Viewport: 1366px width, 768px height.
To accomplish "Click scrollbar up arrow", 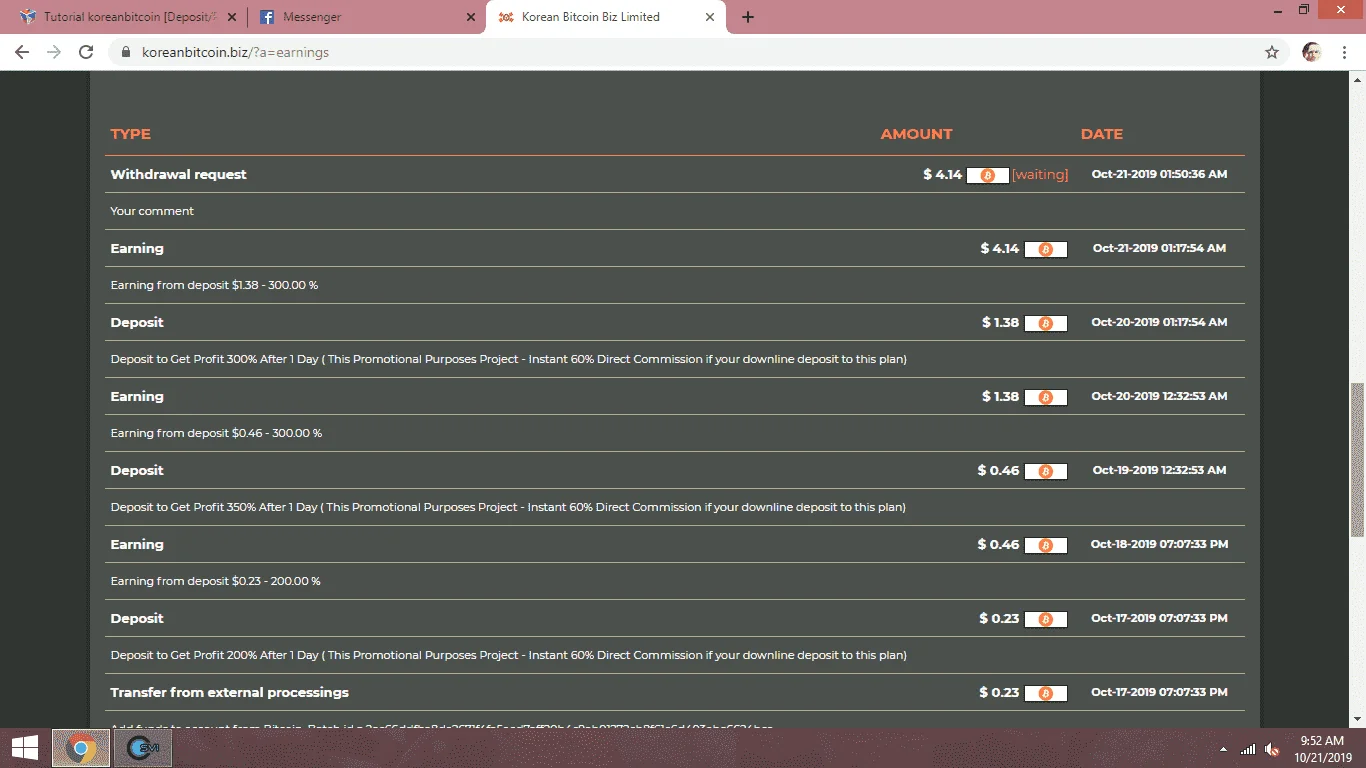I will pos(1358,79).
